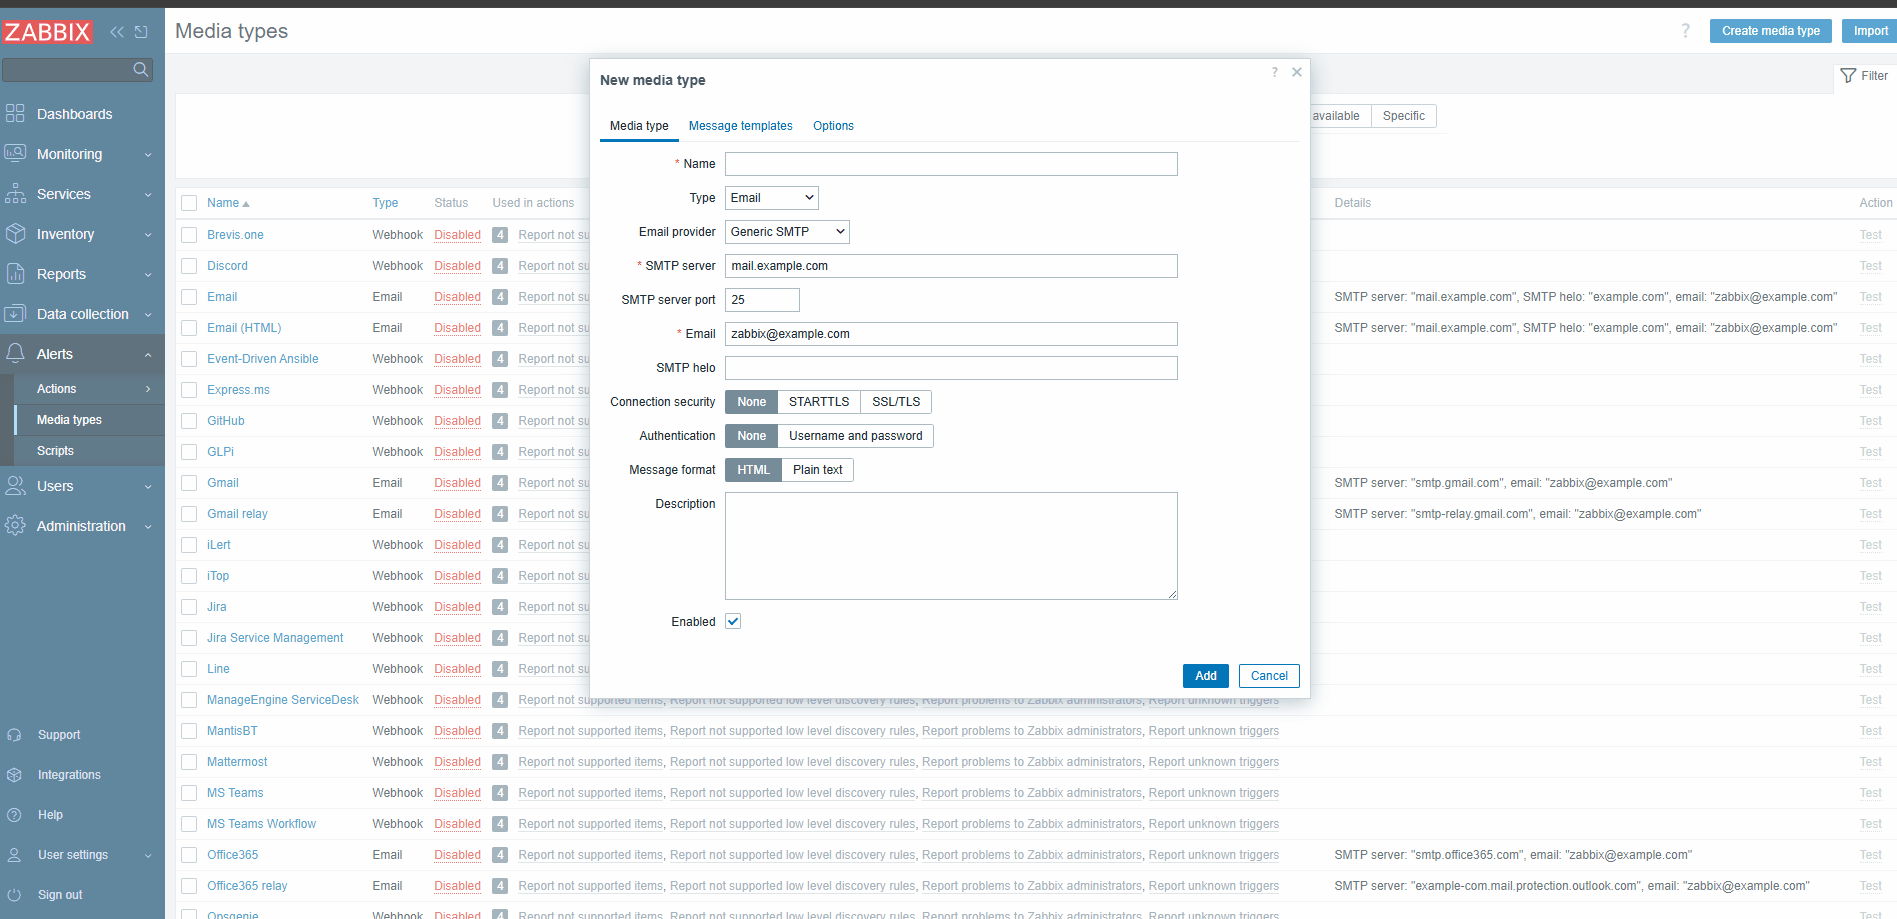Screen dimensions: 1897x919
Task: Select checkbox for MS Teams row
Action: (189, 793)
